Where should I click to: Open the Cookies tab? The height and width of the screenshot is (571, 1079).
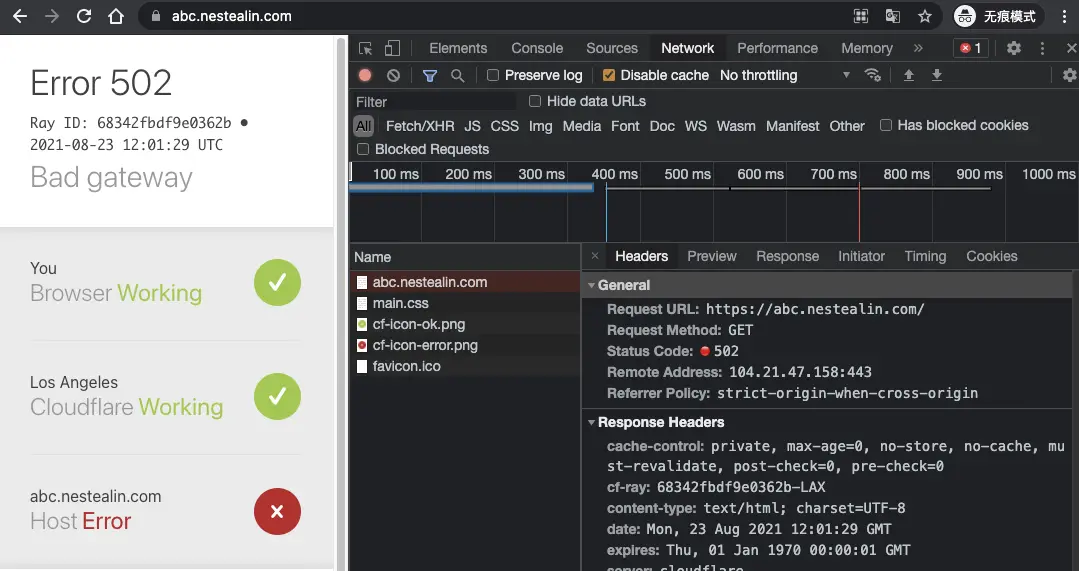pos(992,256)
